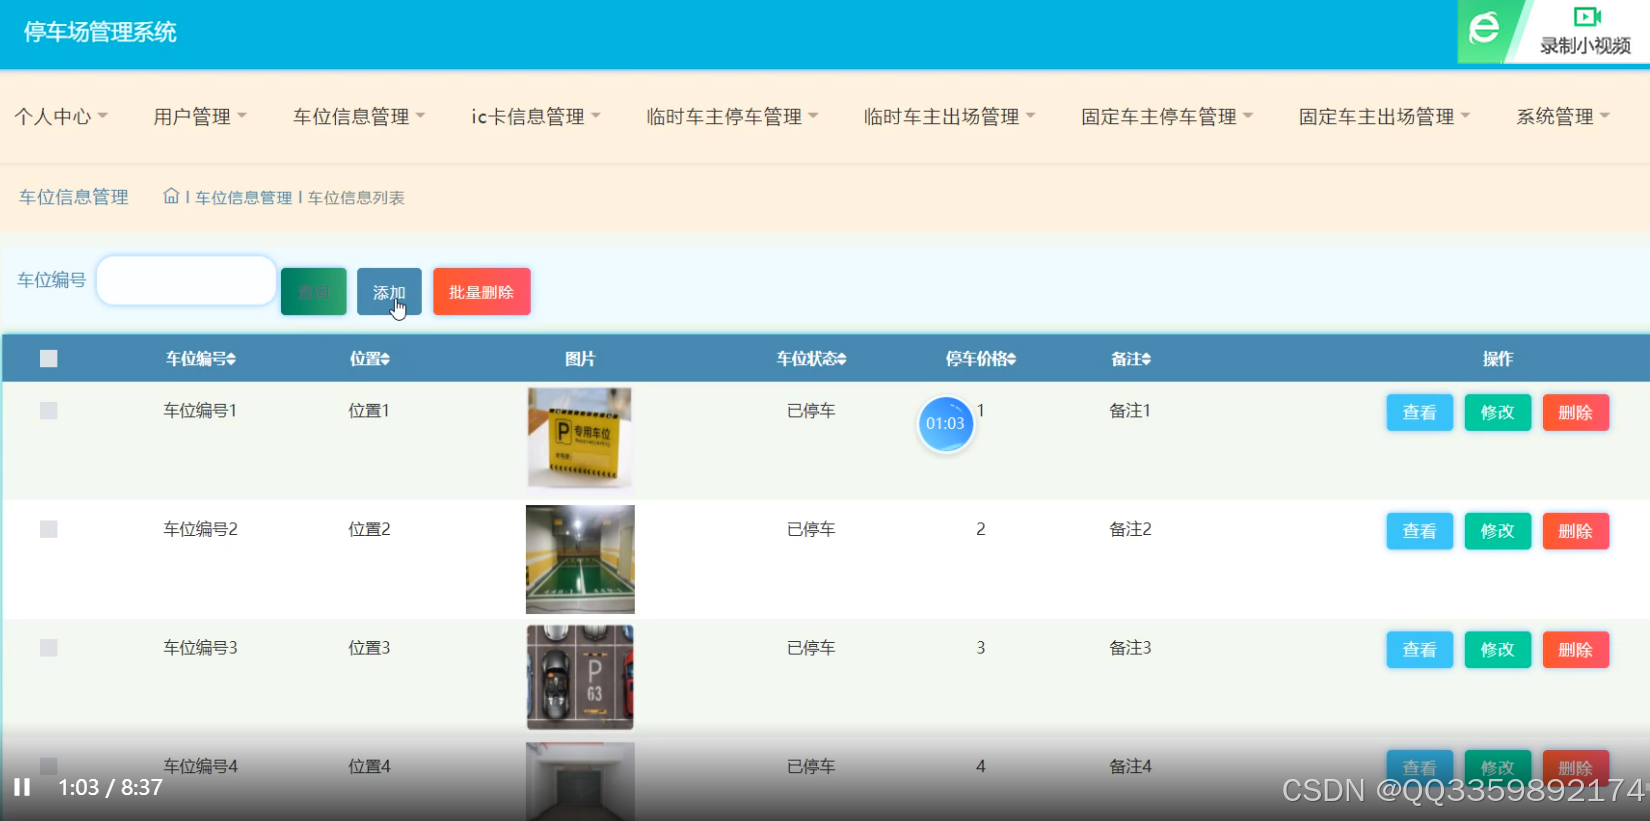Click the home icon in breadcrumb
The height and width of the screenshot is (821, 1650).
(171, 196)
